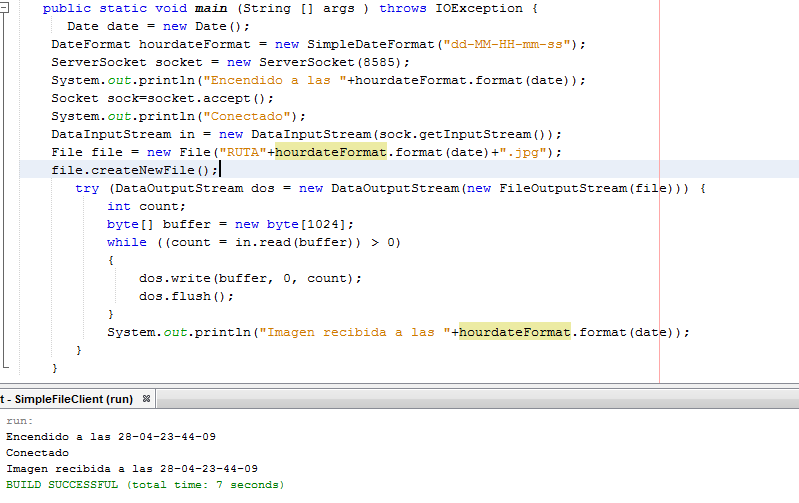
Task: Click the ServerSocket(8585) constructor call
Action: (x=330, y=62)
